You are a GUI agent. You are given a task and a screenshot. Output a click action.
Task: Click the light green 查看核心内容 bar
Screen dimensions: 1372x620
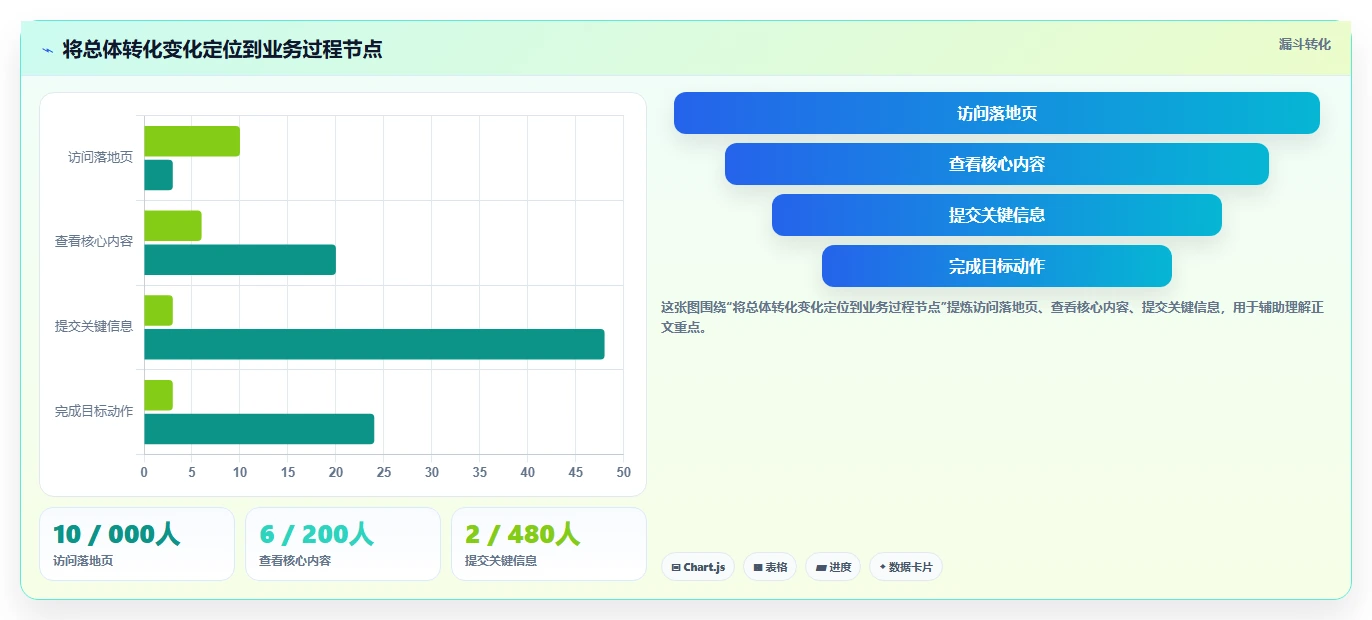pyautogui.click(x=173, y=226)
